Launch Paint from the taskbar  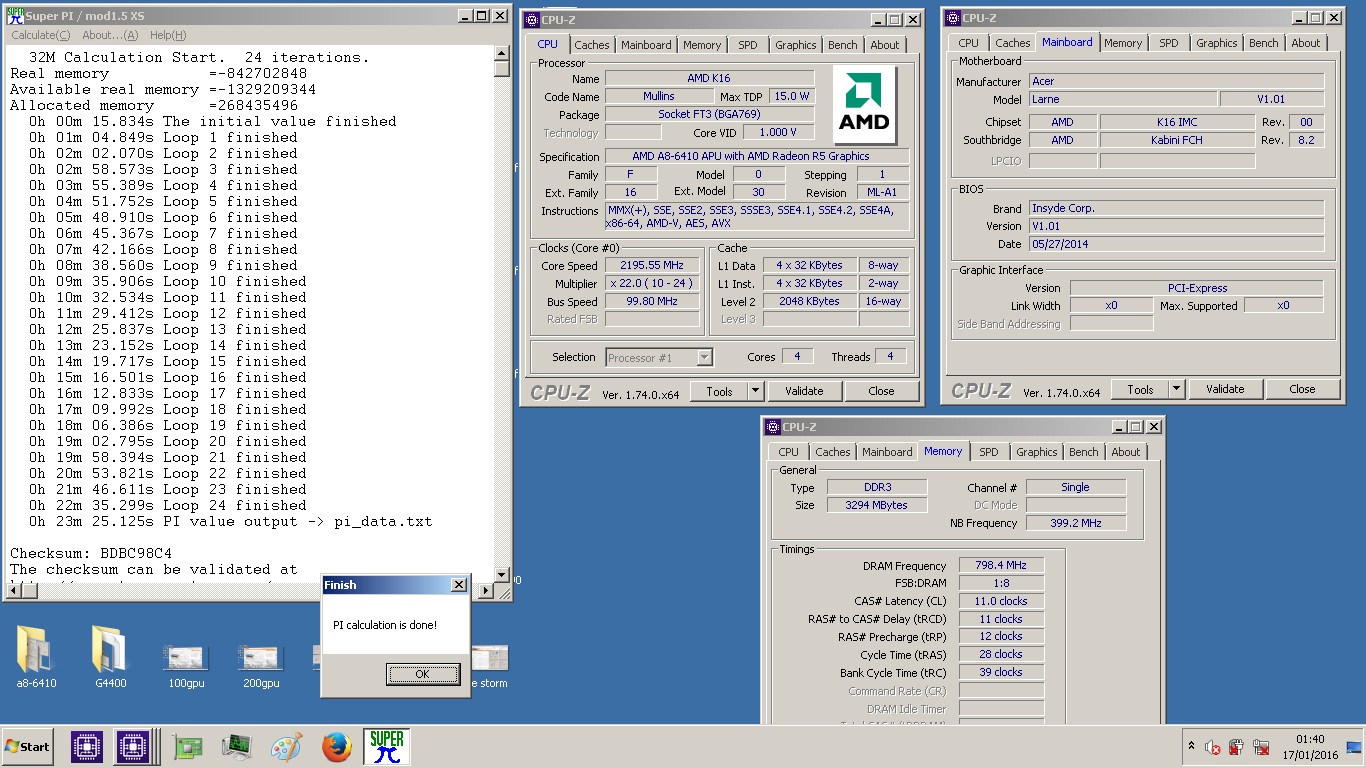coord(286,747)
